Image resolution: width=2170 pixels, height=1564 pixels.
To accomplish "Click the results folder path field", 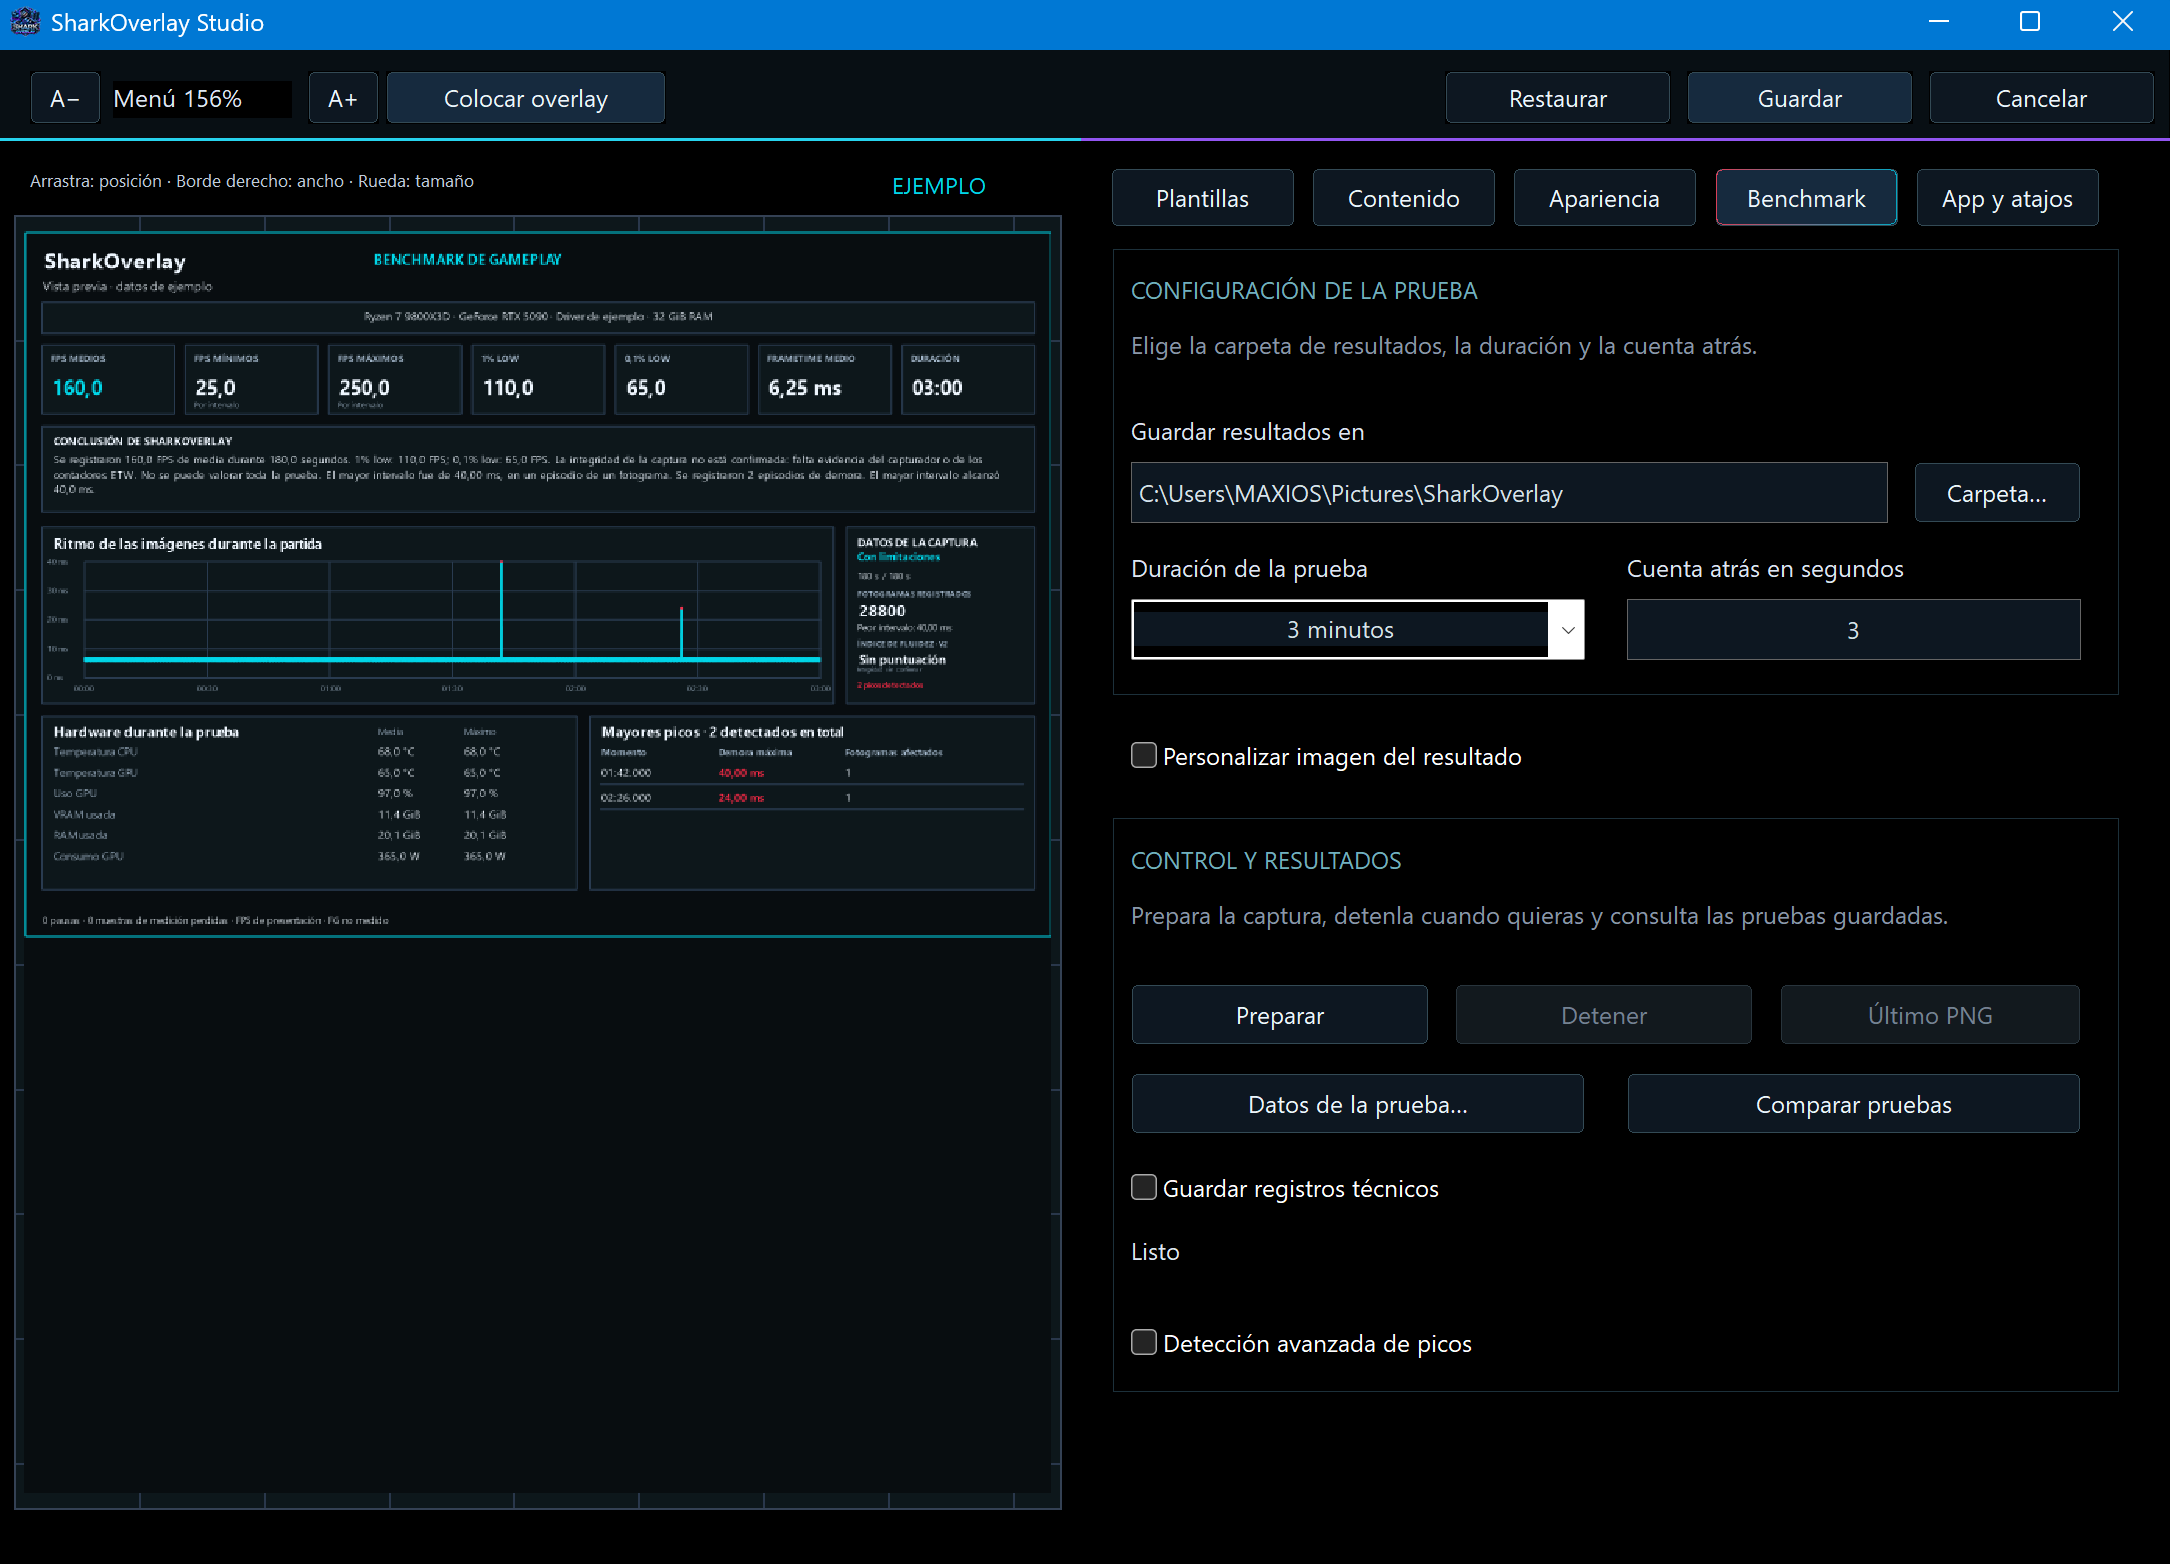I will (x=1509, y=493).
